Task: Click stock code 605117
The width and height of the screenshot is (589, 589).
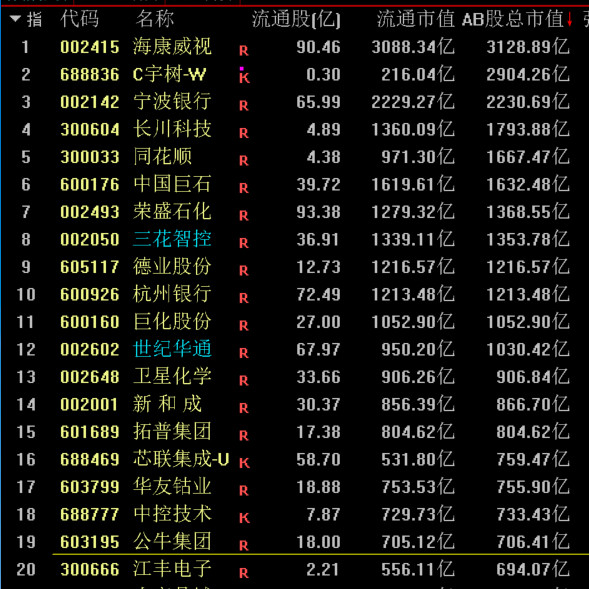Action: pyautogui.click(x=90, y=267)
